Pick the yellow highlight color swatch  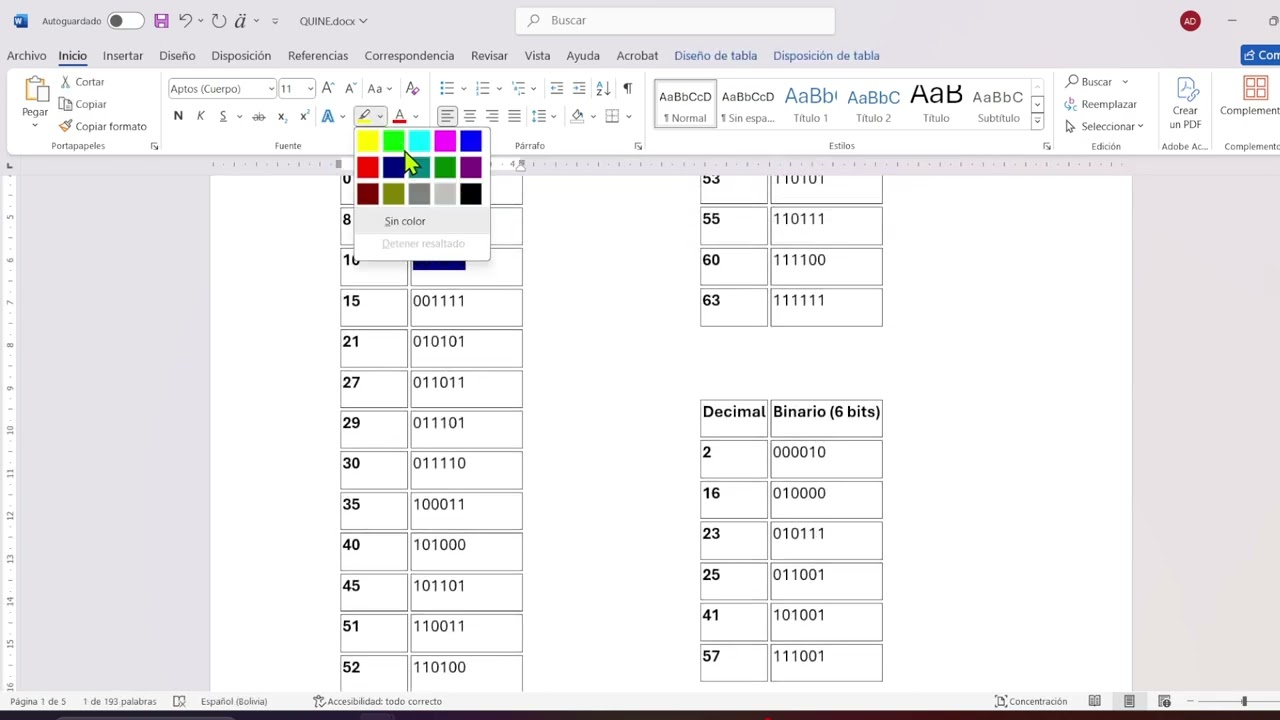368,143
